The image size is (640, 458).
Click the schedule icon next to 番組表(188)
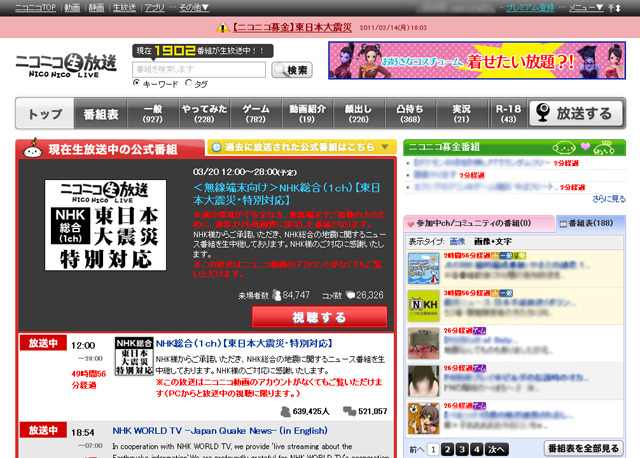pos(563,224)
